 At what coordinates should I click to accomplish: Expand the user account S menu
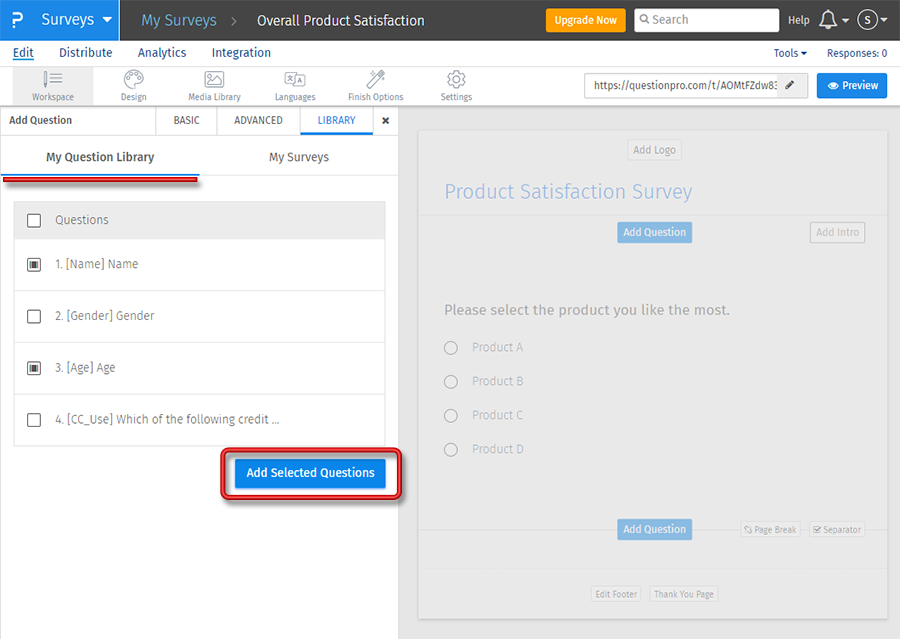(872, 20)
